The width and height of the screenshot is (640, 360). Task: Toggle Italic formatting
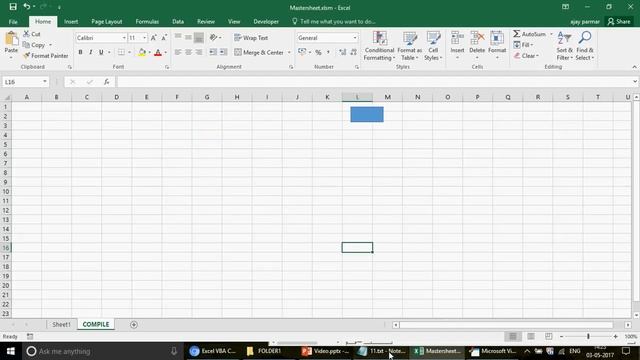[x=91, y=52]
